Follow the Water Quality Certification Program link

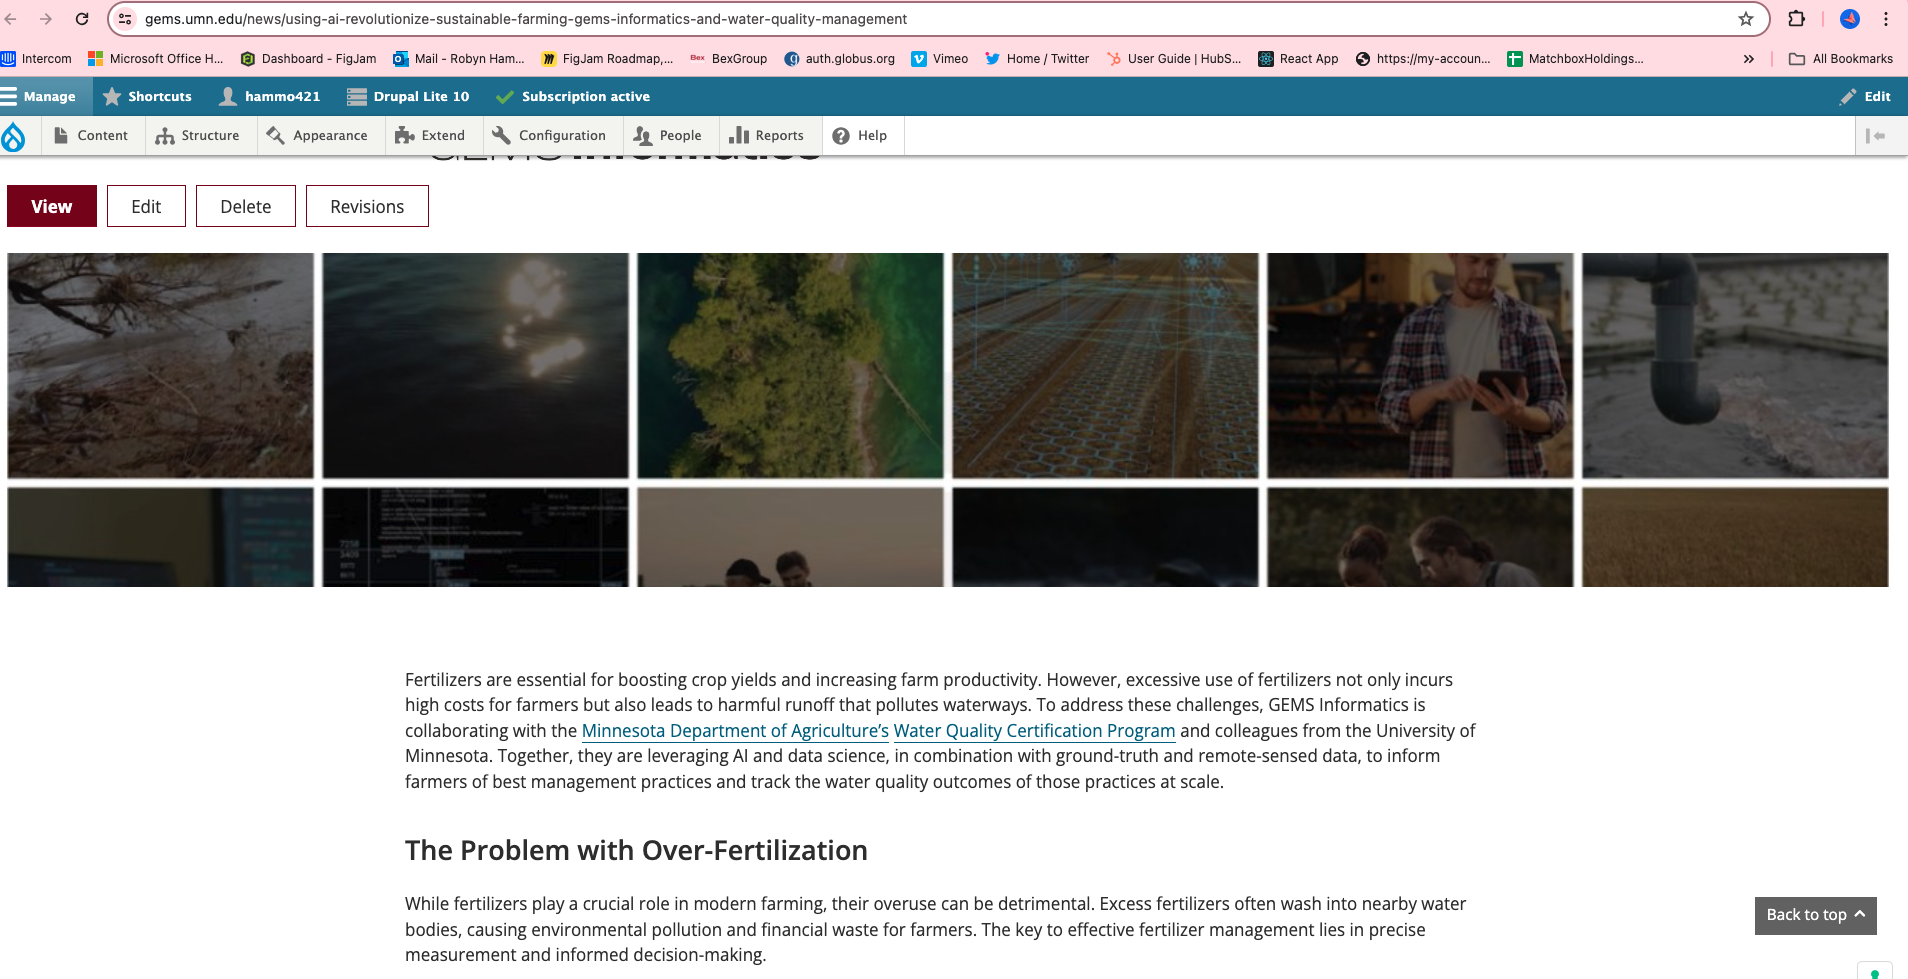point(1034,731)
